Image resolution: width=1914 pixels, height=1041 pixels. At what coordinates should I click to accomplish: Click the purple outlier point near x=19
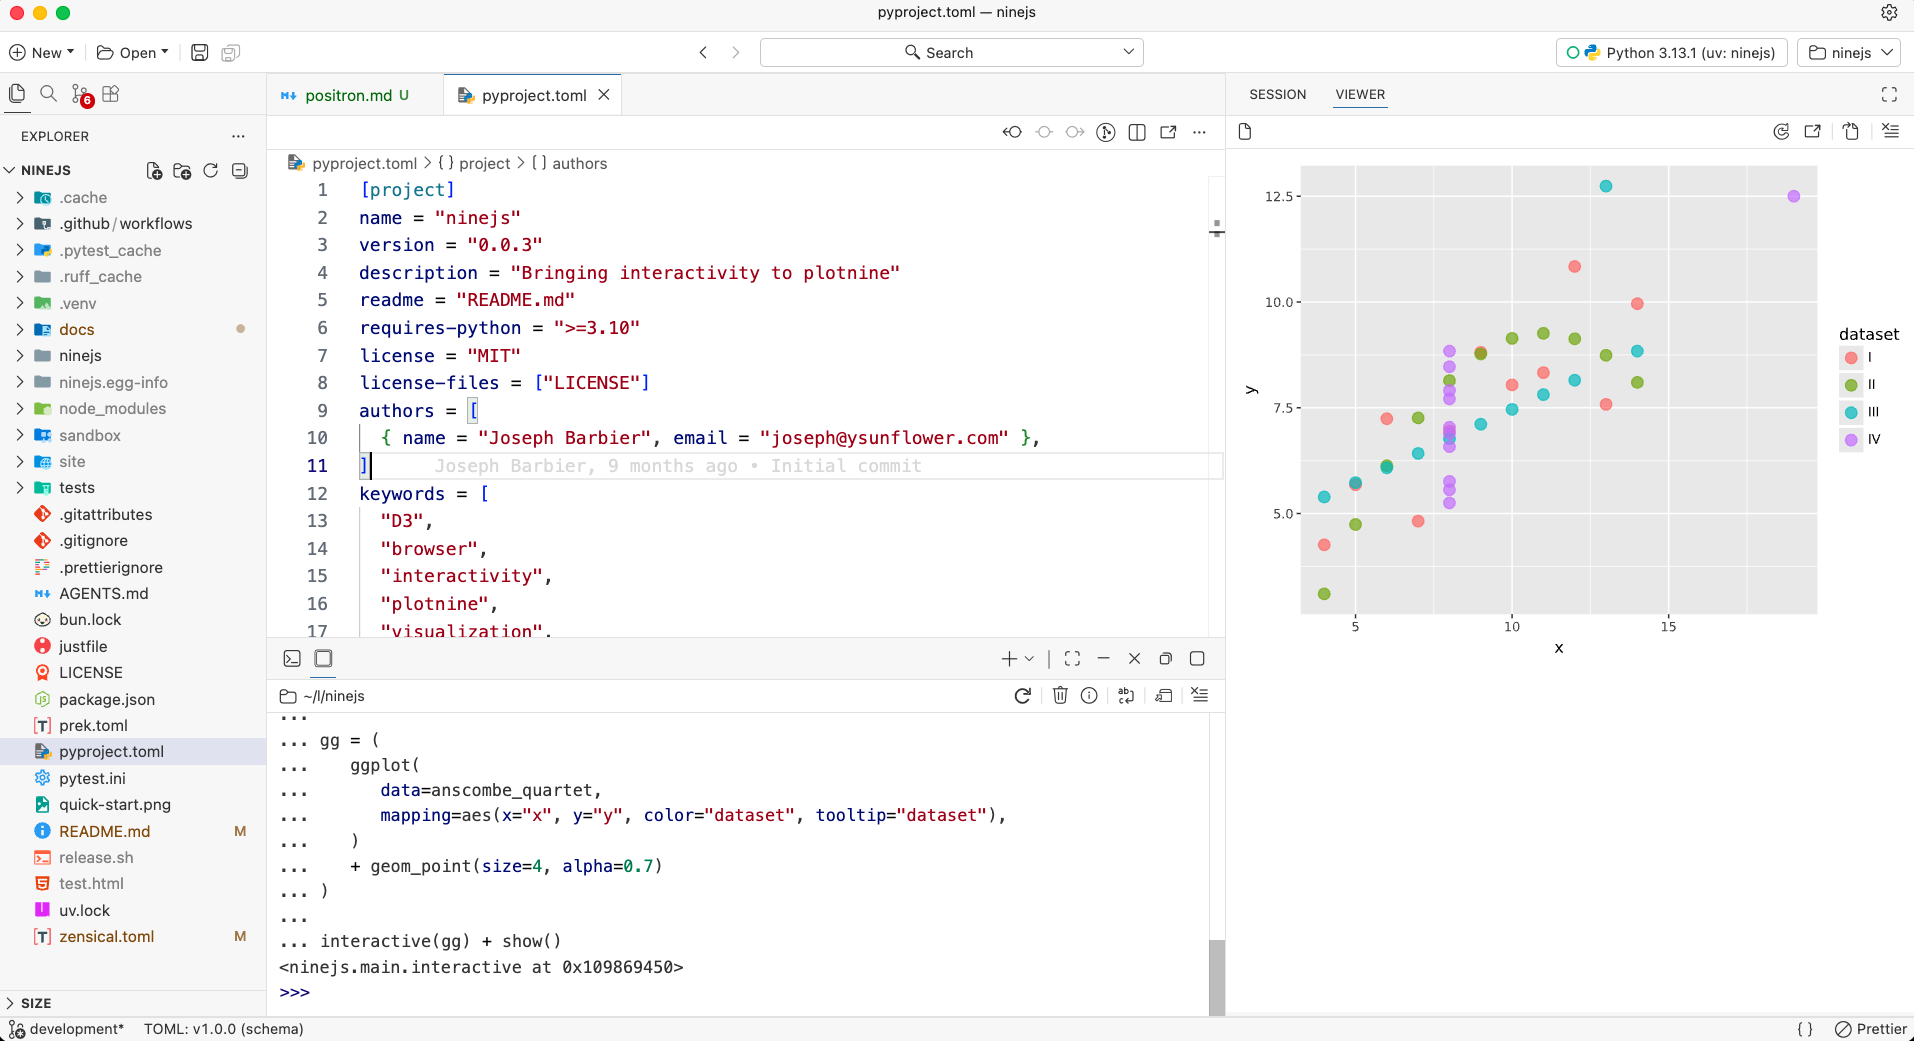[1793, 196]
